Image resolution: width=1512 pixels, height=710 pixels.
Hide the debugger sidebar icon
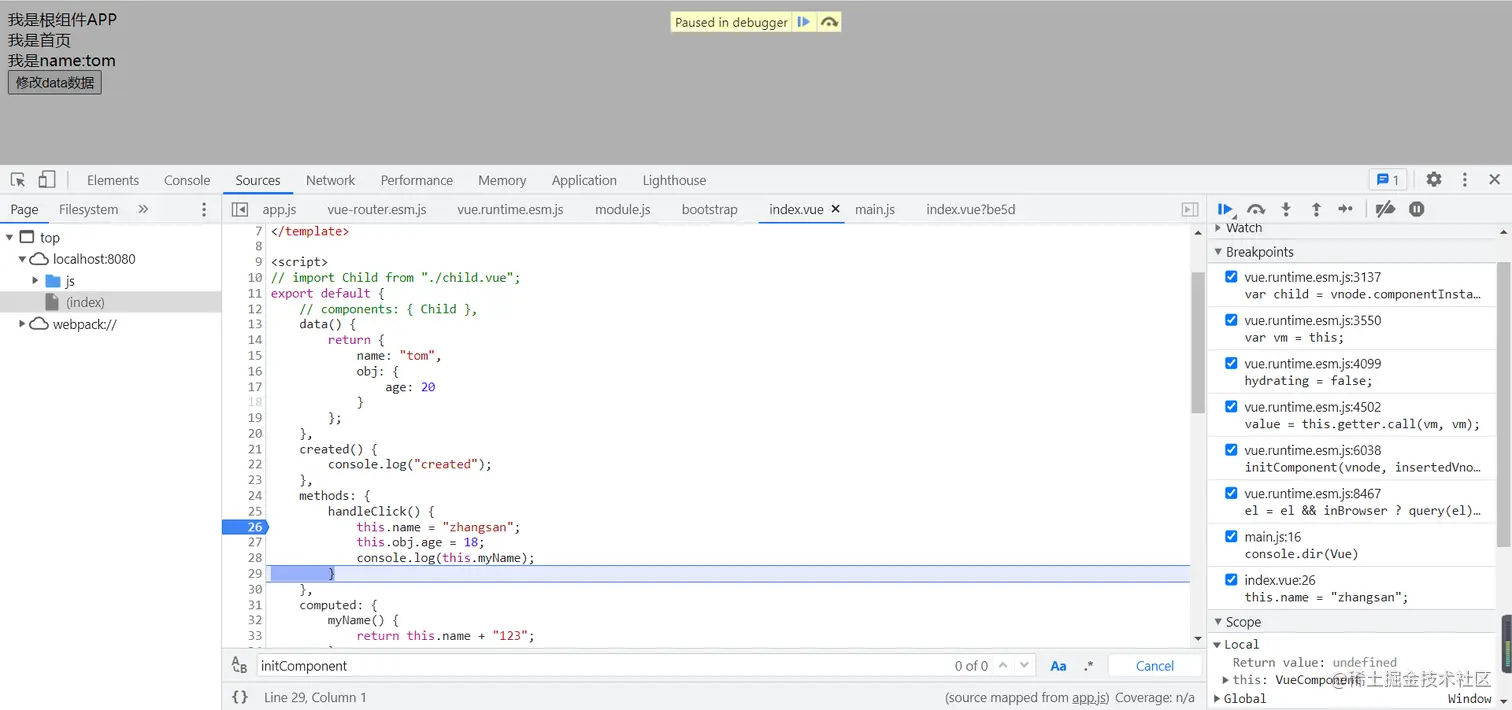pyautogui.click(x=1190, y=209)
